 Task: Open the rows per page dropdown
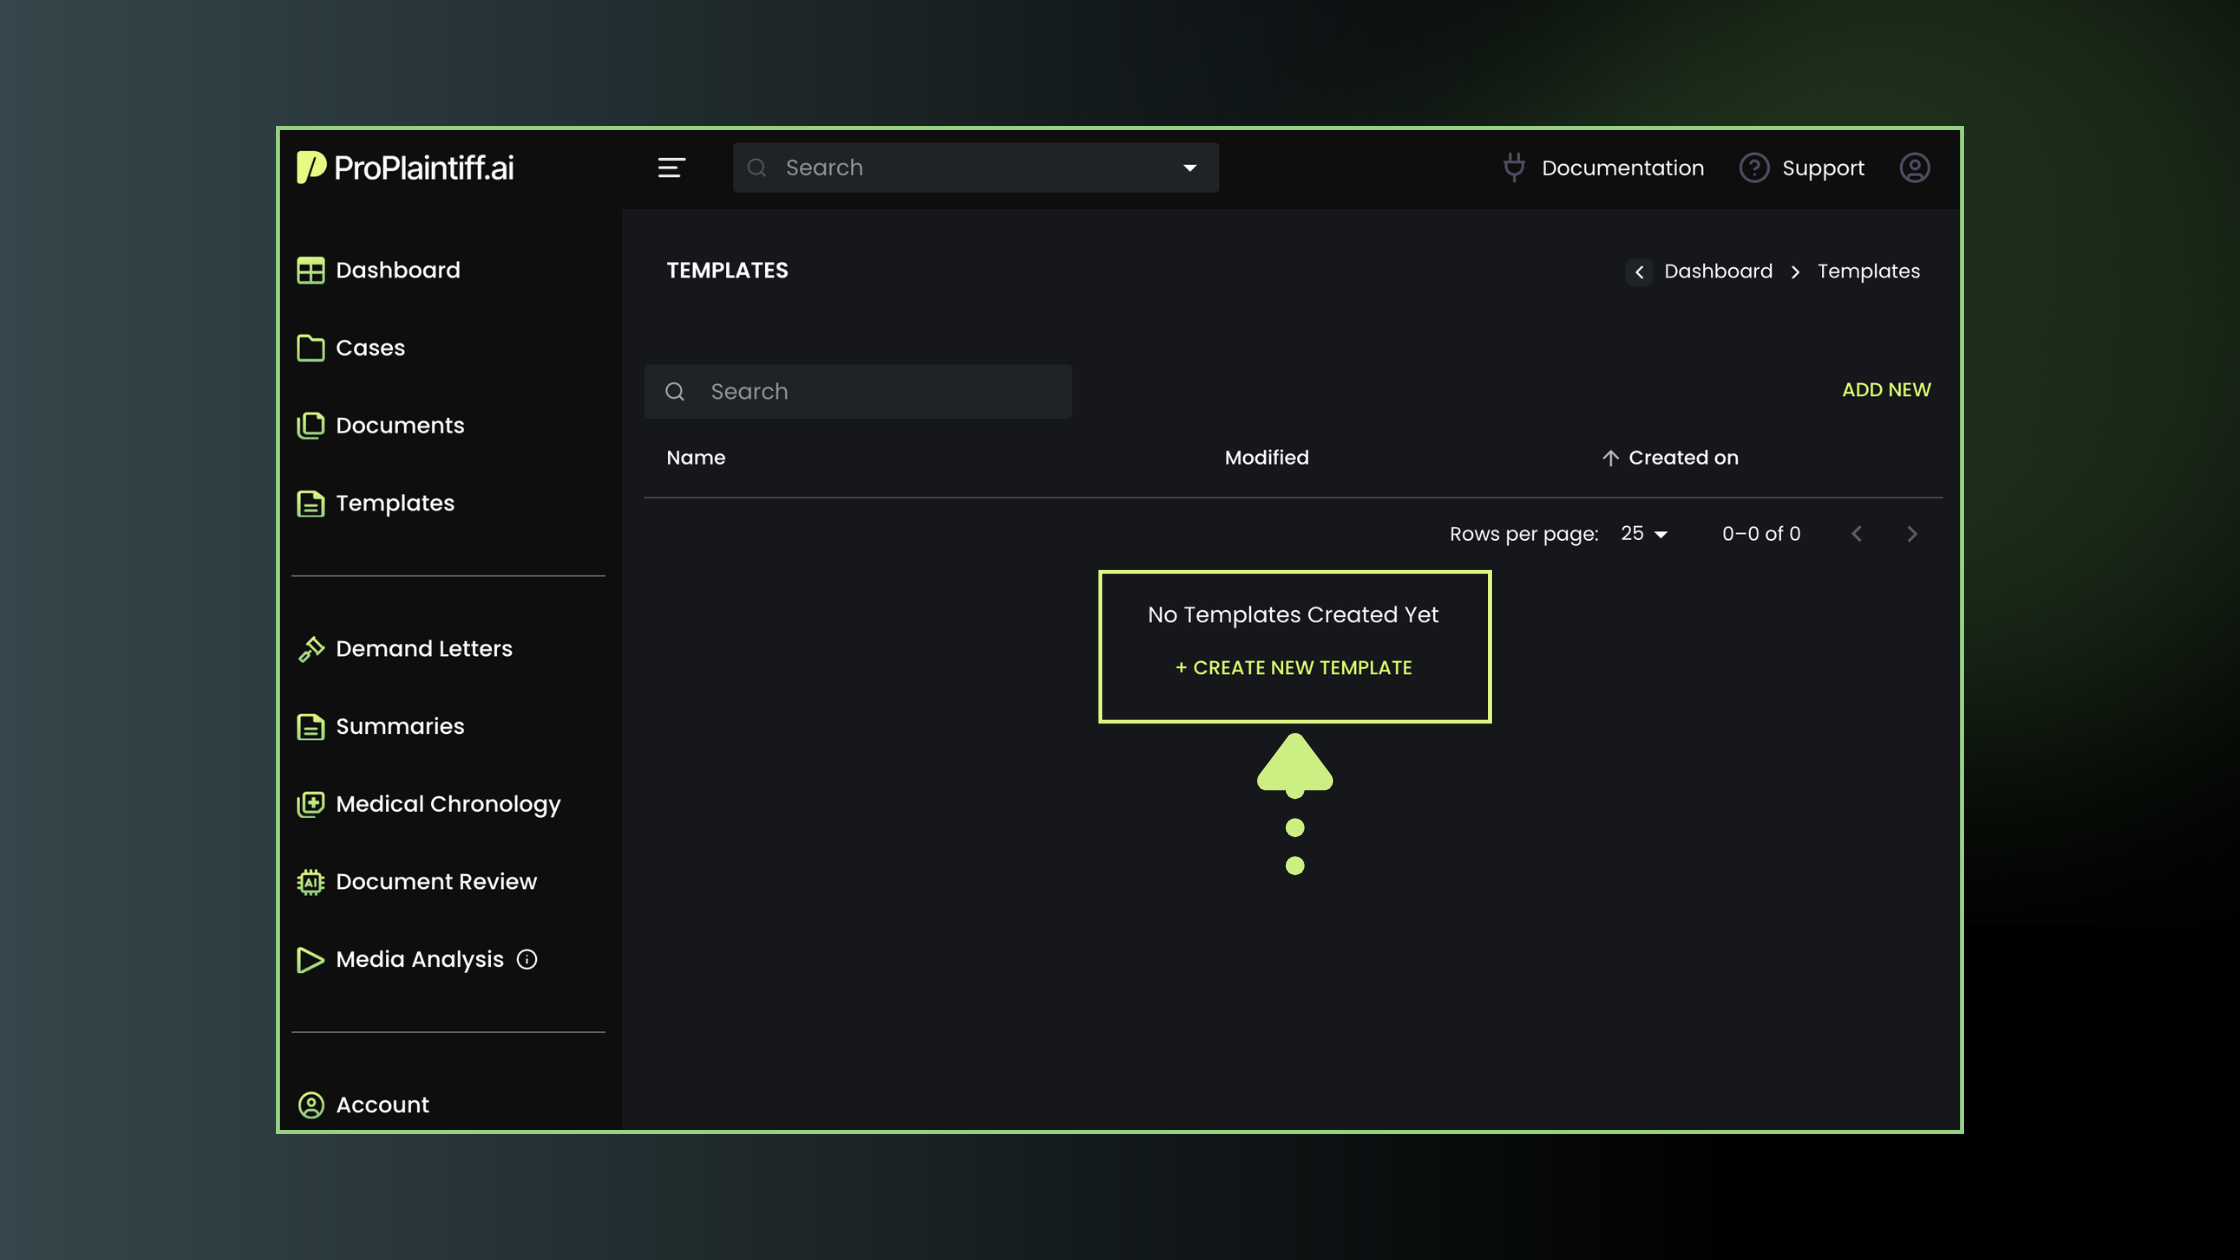click(x=1644, y=534)
